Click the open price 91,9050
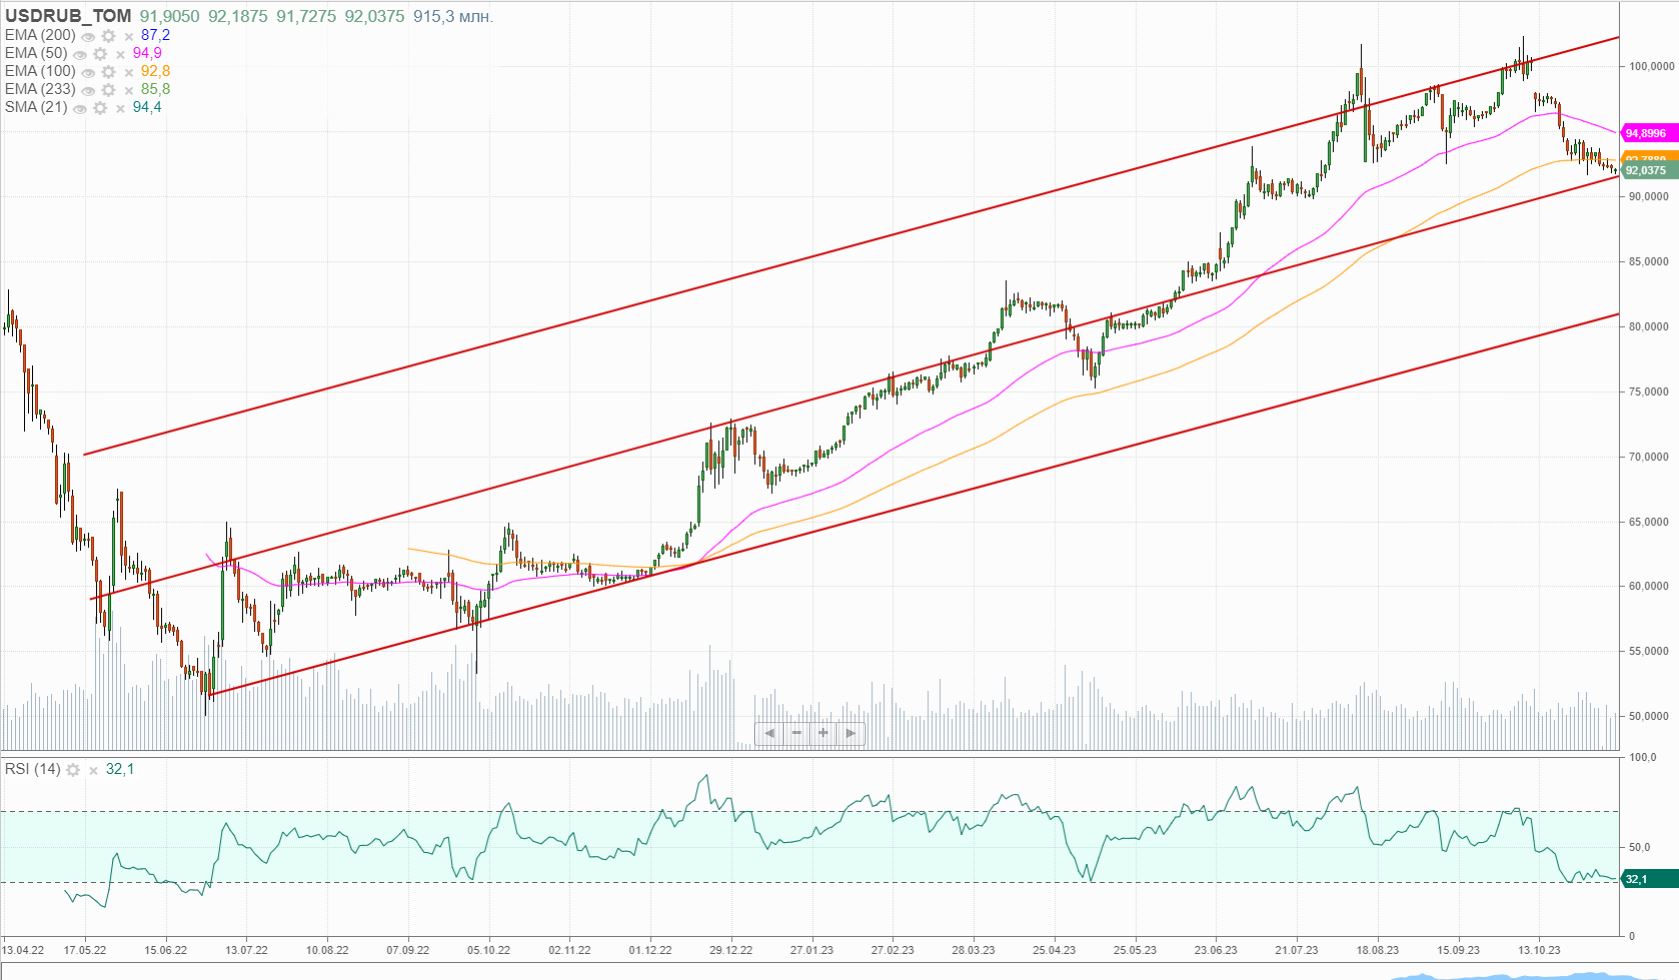The image size is (1679, 980). click(x=170, y=17)
